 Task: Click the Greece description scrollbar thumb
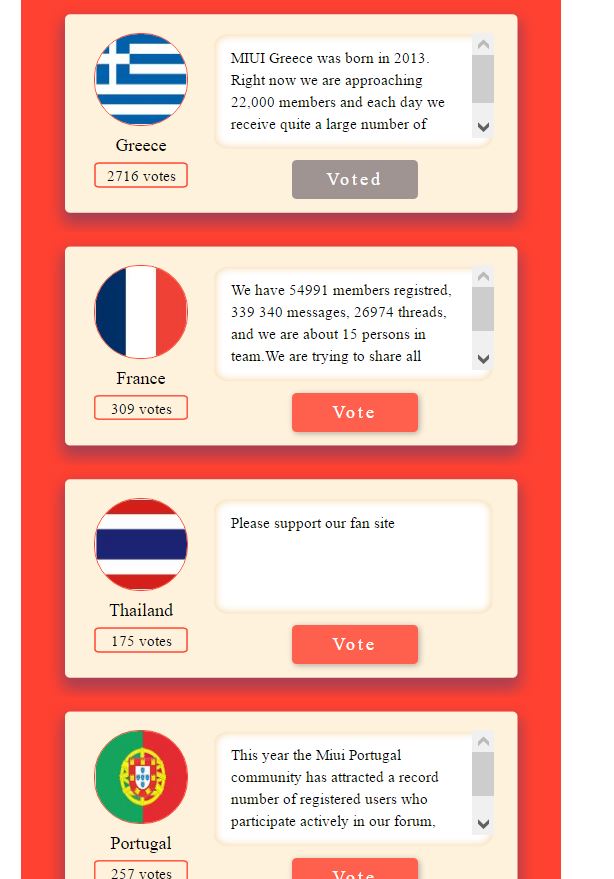(483, 79)
